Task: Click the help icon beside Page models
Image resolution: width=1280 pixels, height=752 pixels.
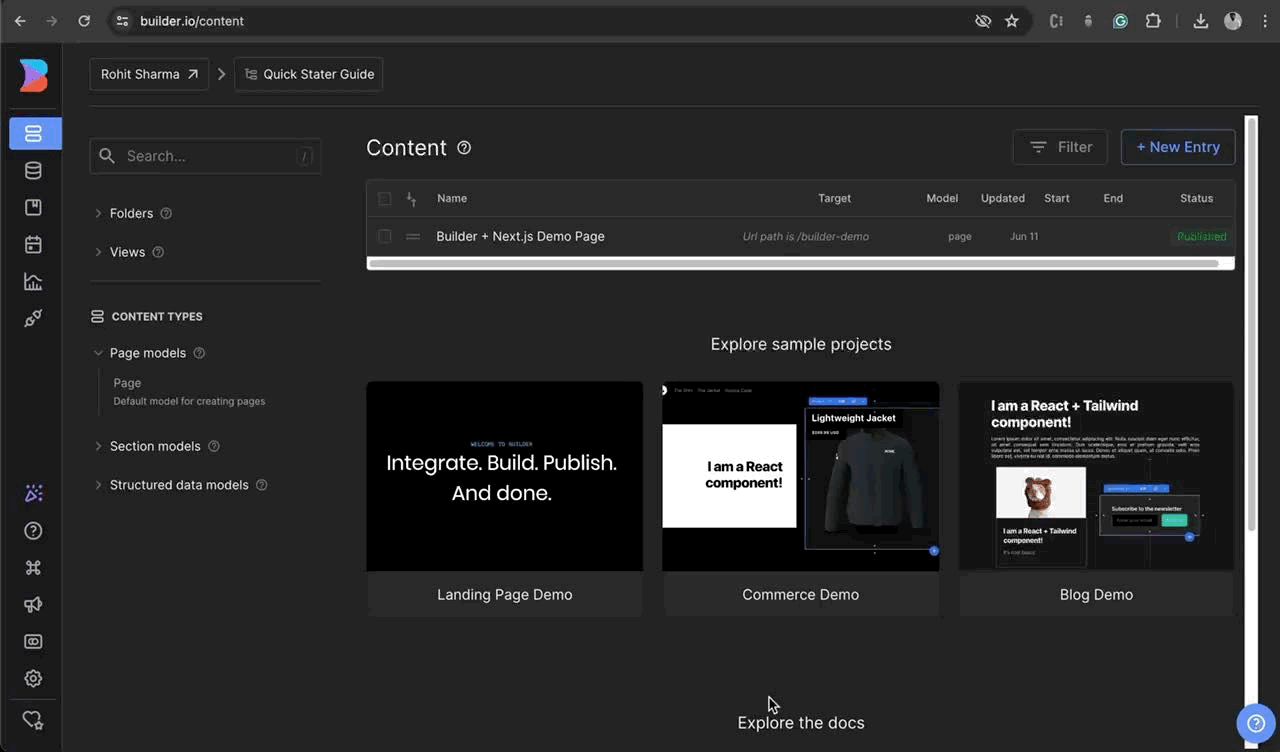Action: 199,353
